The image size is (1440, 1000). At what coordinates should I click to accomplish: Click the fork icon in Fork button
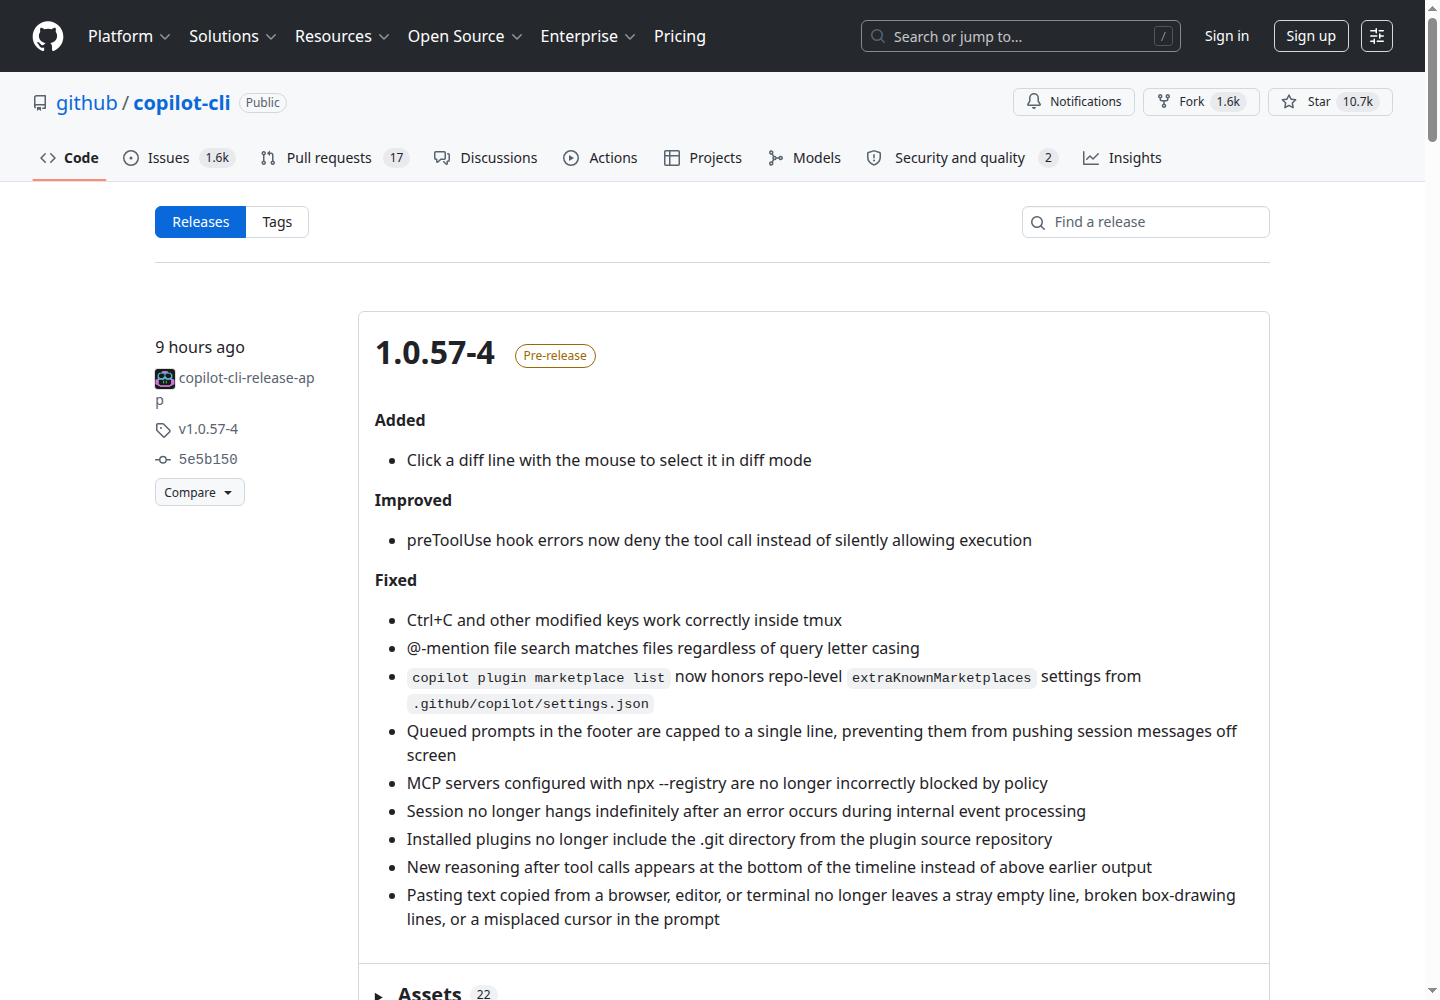tap(1164, 102)
